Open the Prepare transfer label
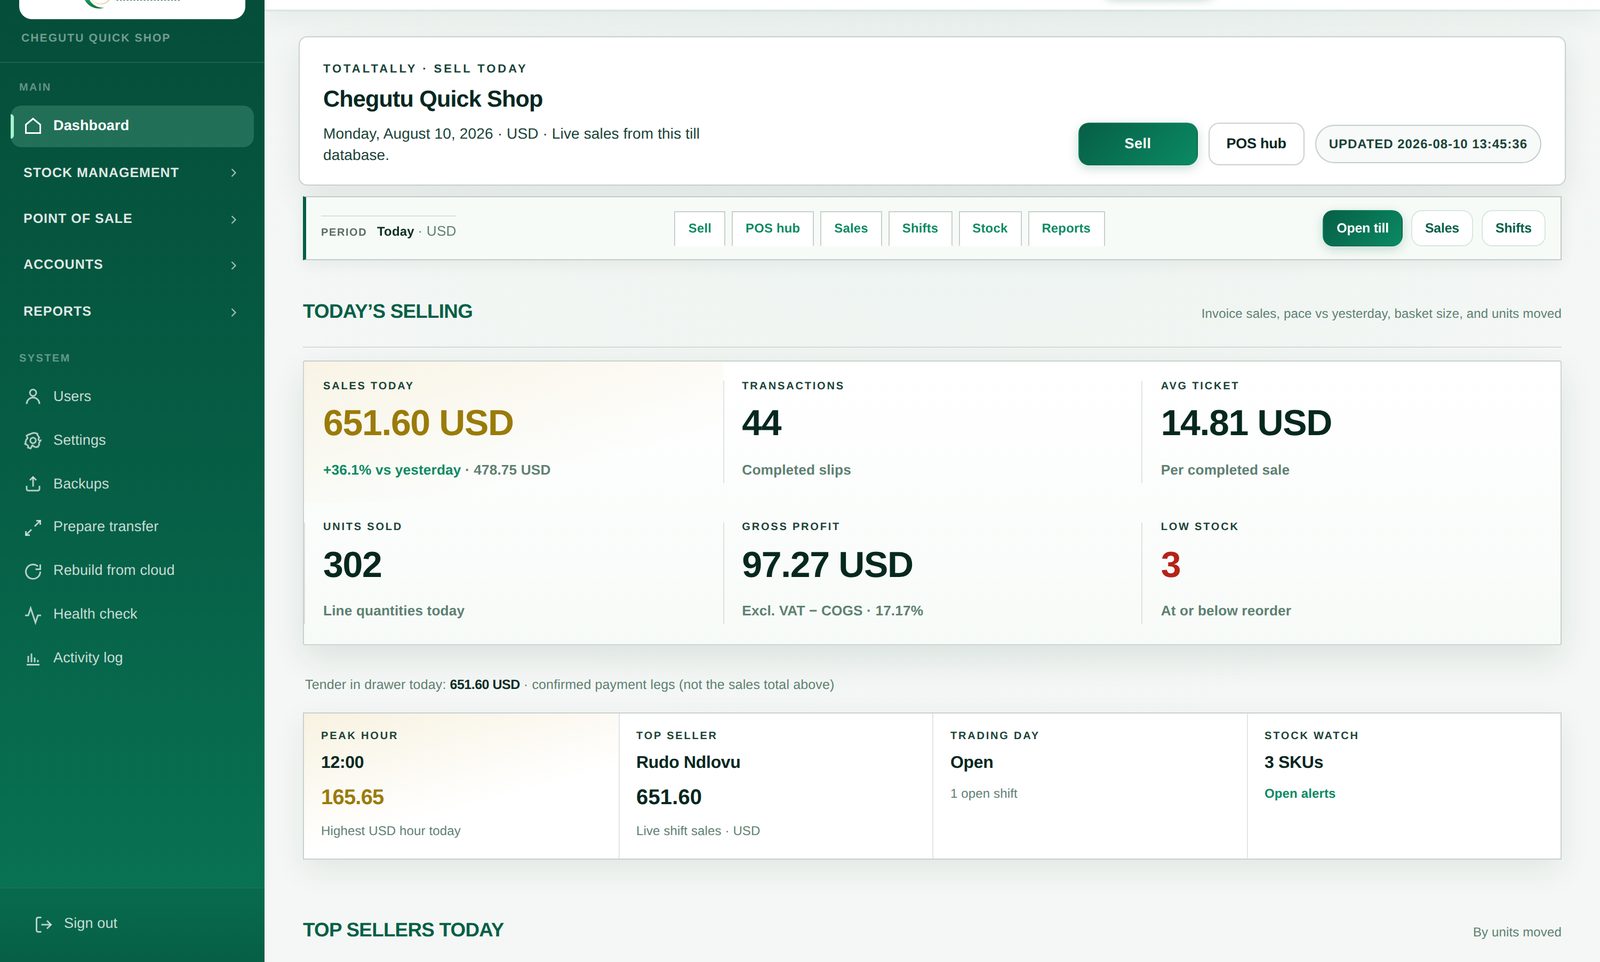This screenshot has height=962, width=1600. 106,527
